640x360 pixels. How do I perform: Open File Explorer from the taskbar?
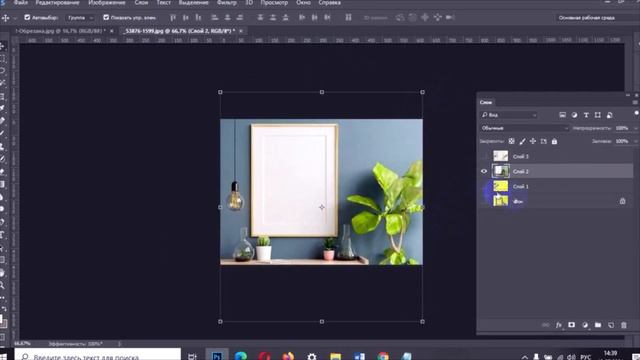click(336, 356)
